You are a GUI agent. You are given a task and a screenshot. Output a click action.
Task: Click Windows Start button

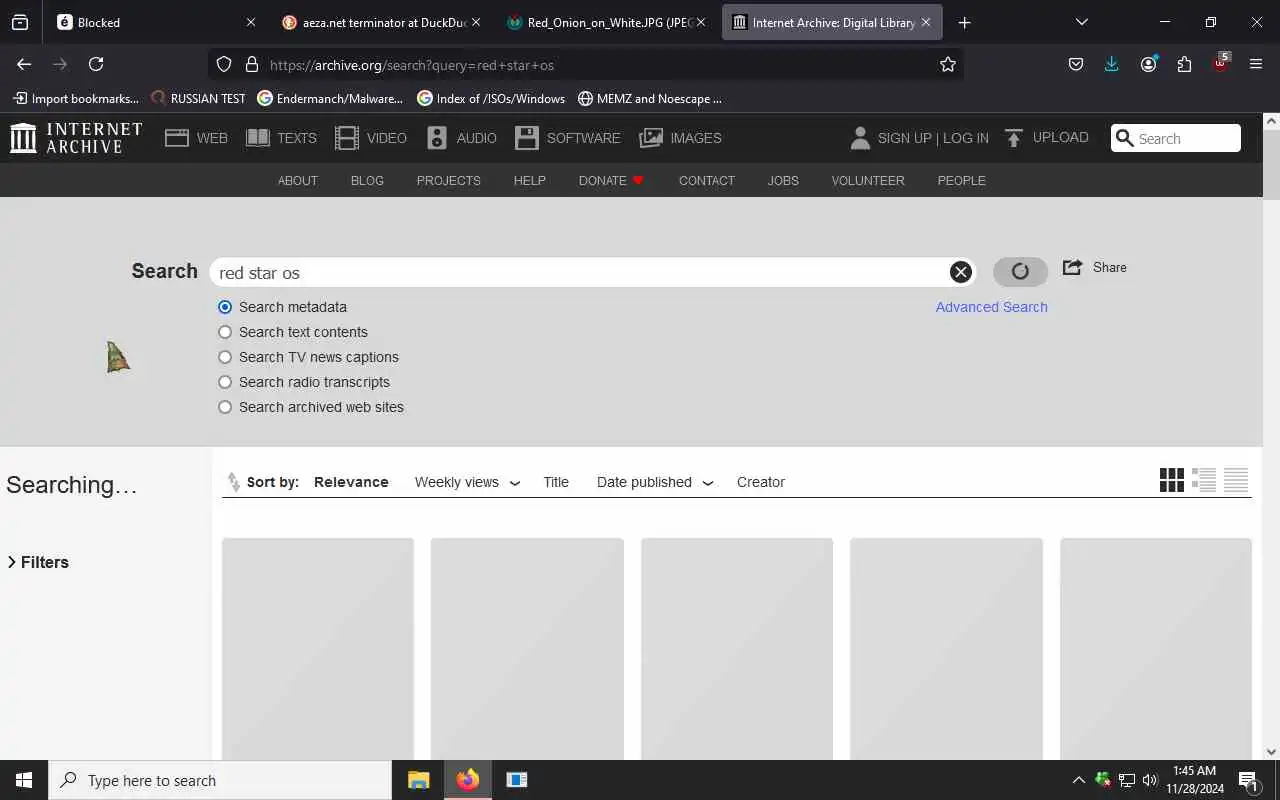tap(24, 780)
